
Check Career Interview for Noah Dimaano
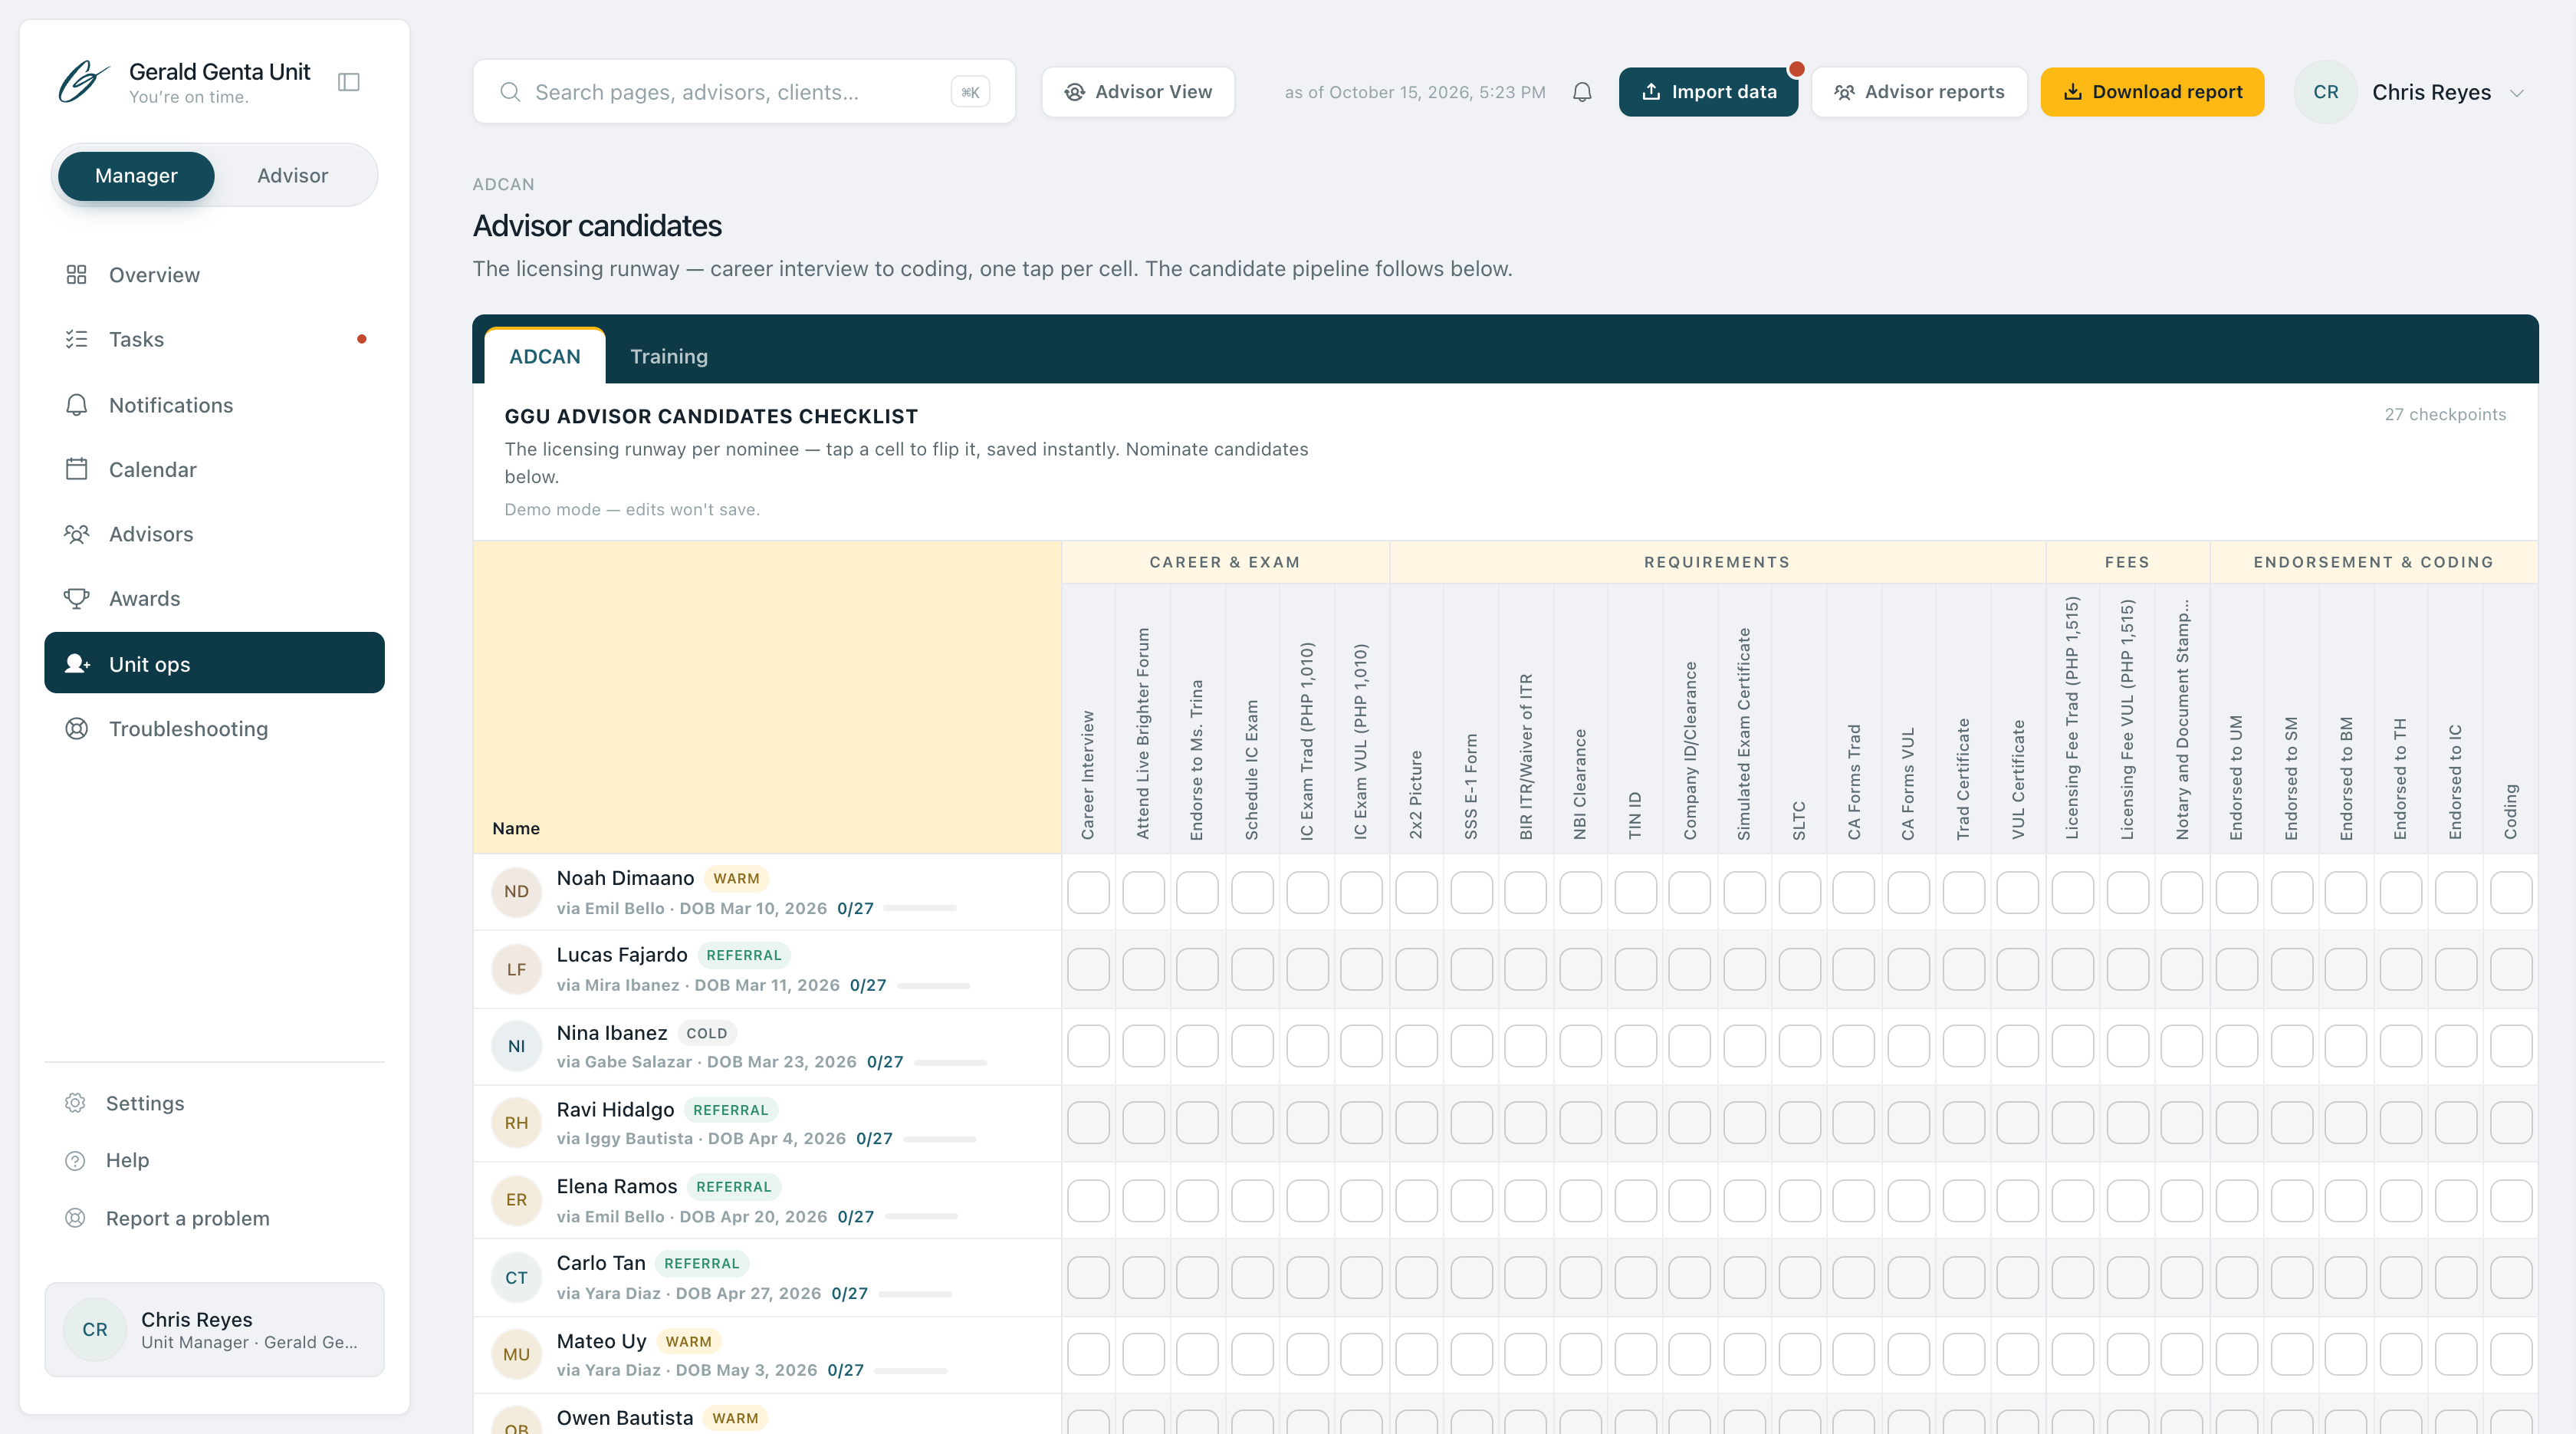[1088, 892]
